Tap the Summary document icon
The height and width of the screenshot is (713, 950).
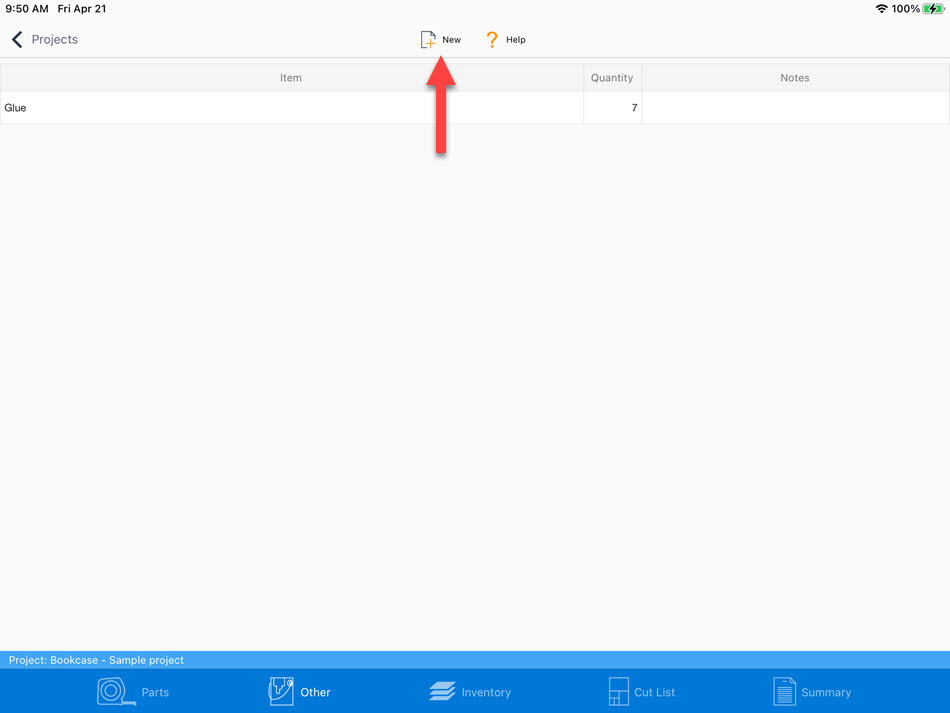[x=784, y=692]
